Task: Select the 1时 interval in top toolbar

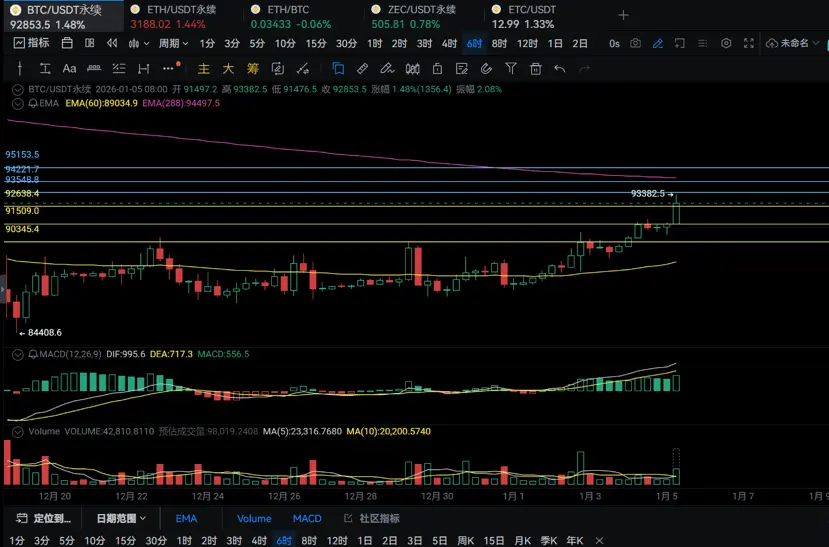Action: [x=374, y=43]
